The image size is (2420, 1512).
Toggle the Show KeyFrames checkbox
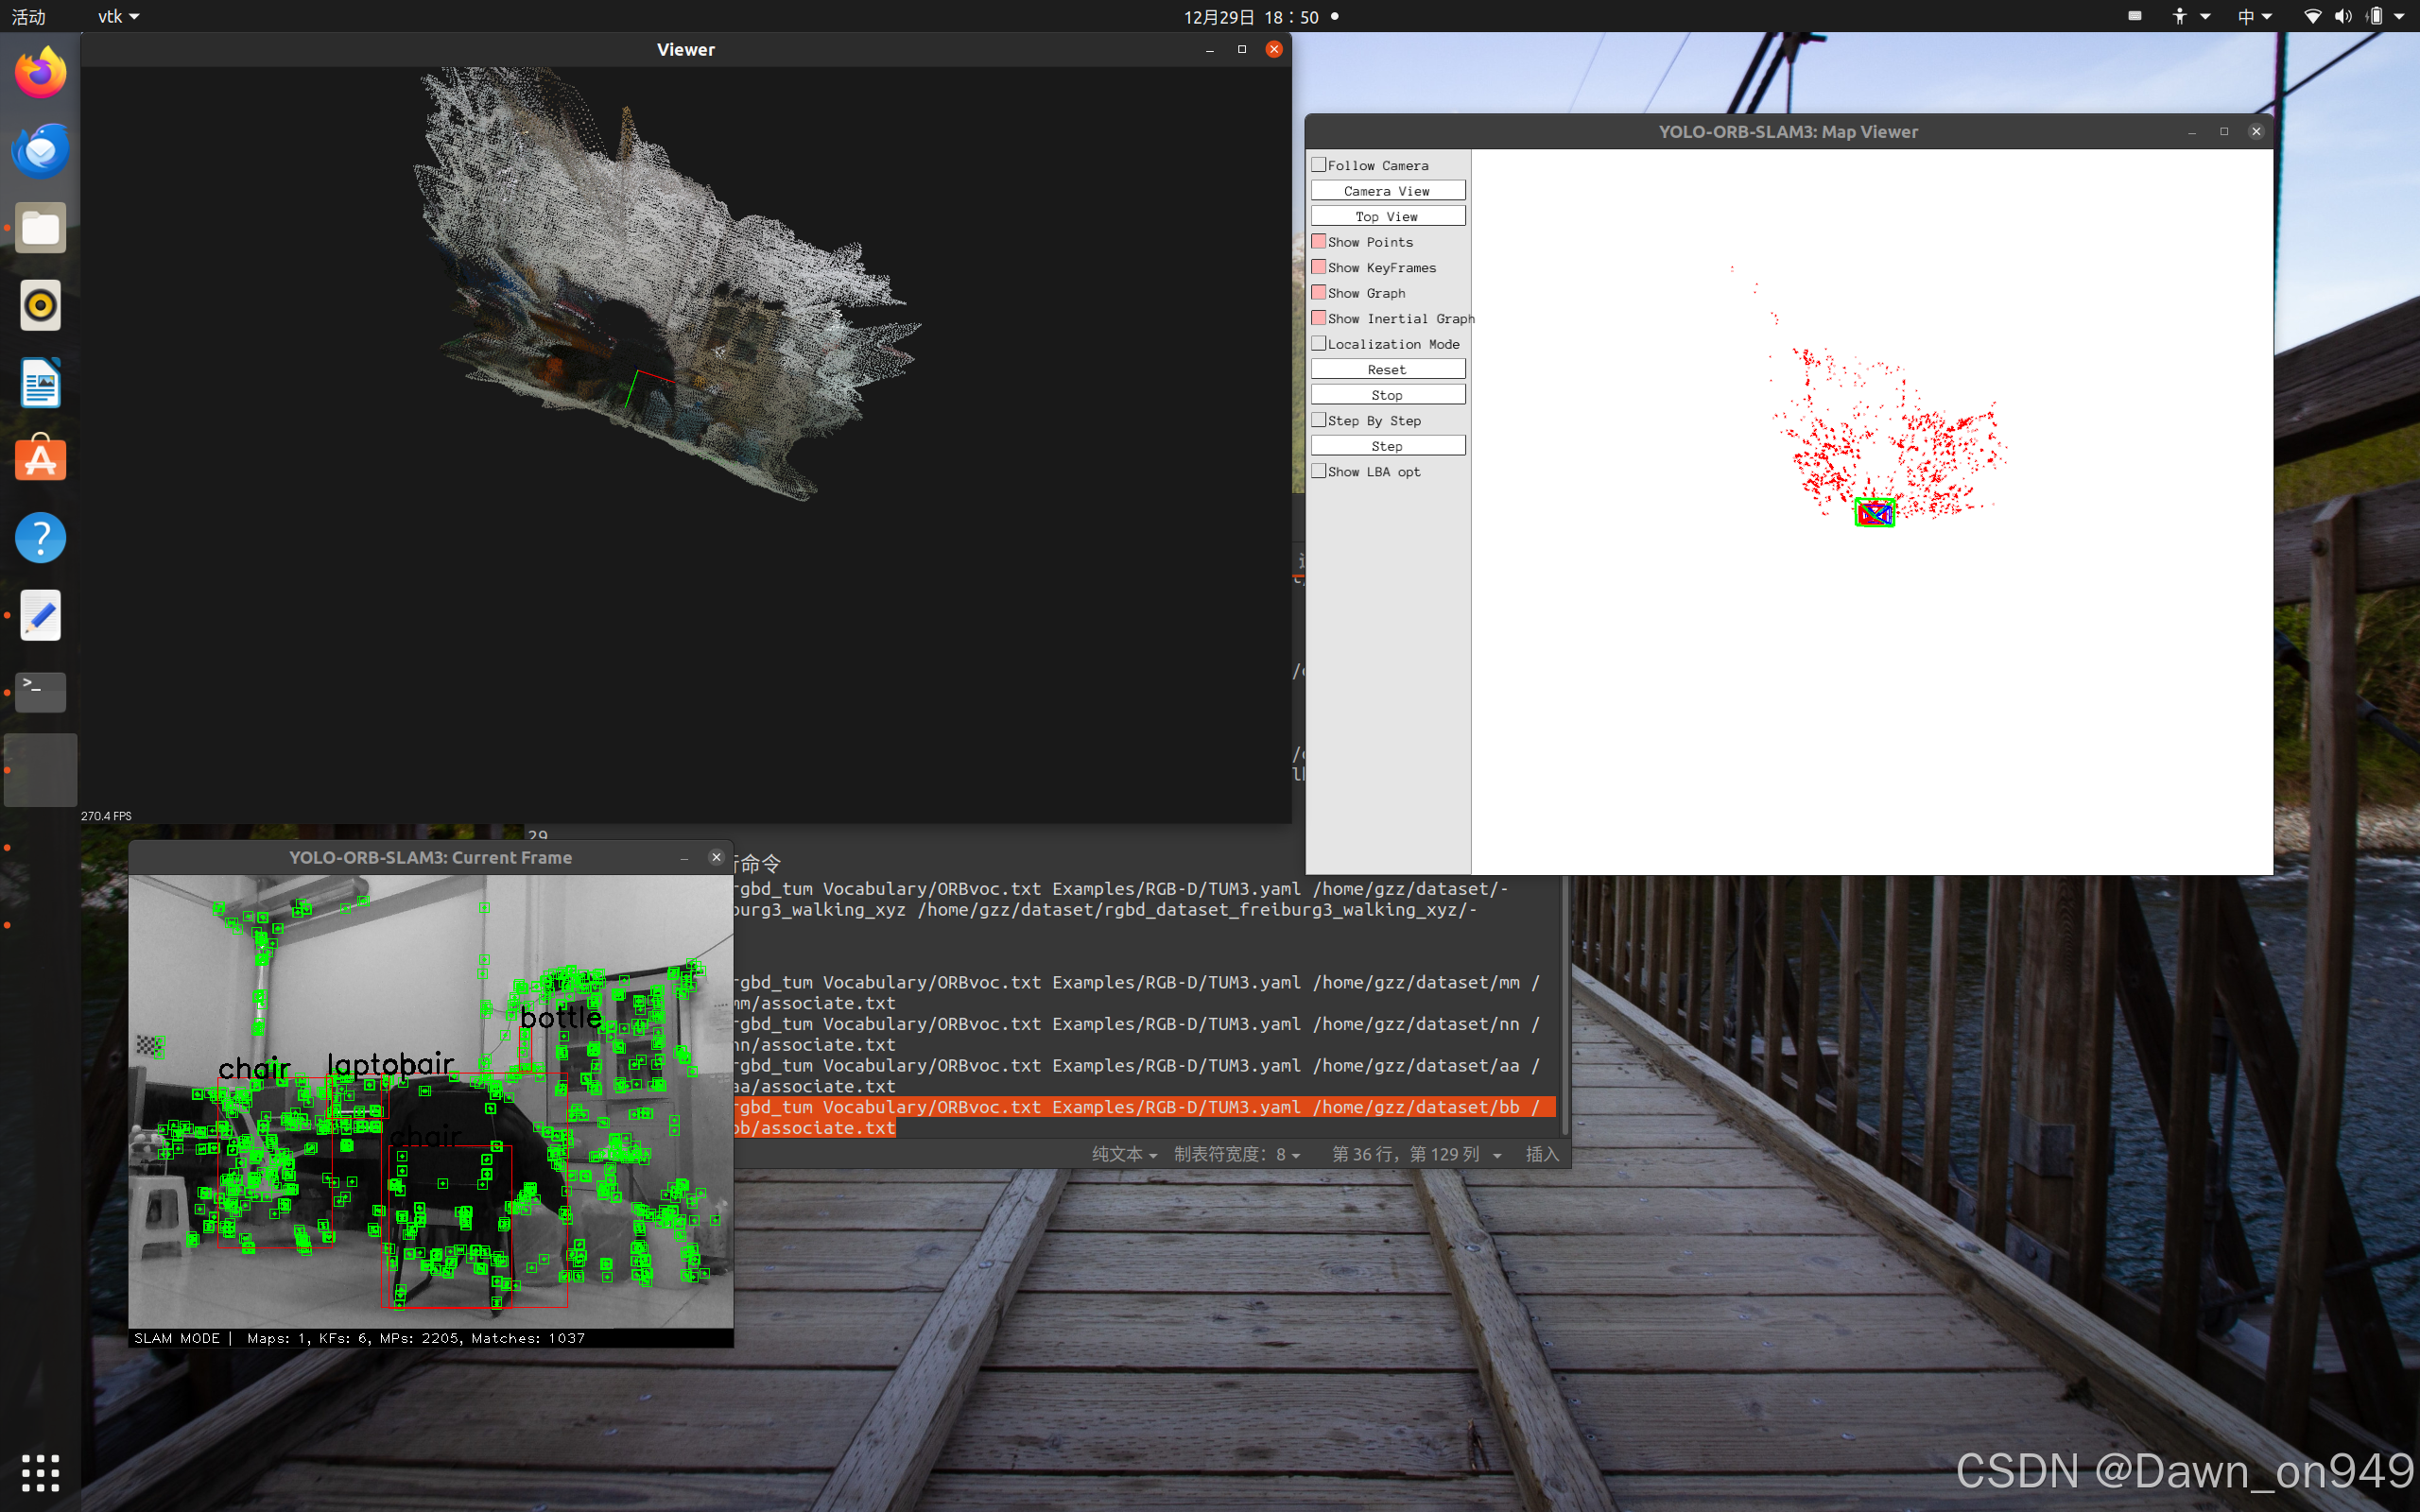(1319, 267)
